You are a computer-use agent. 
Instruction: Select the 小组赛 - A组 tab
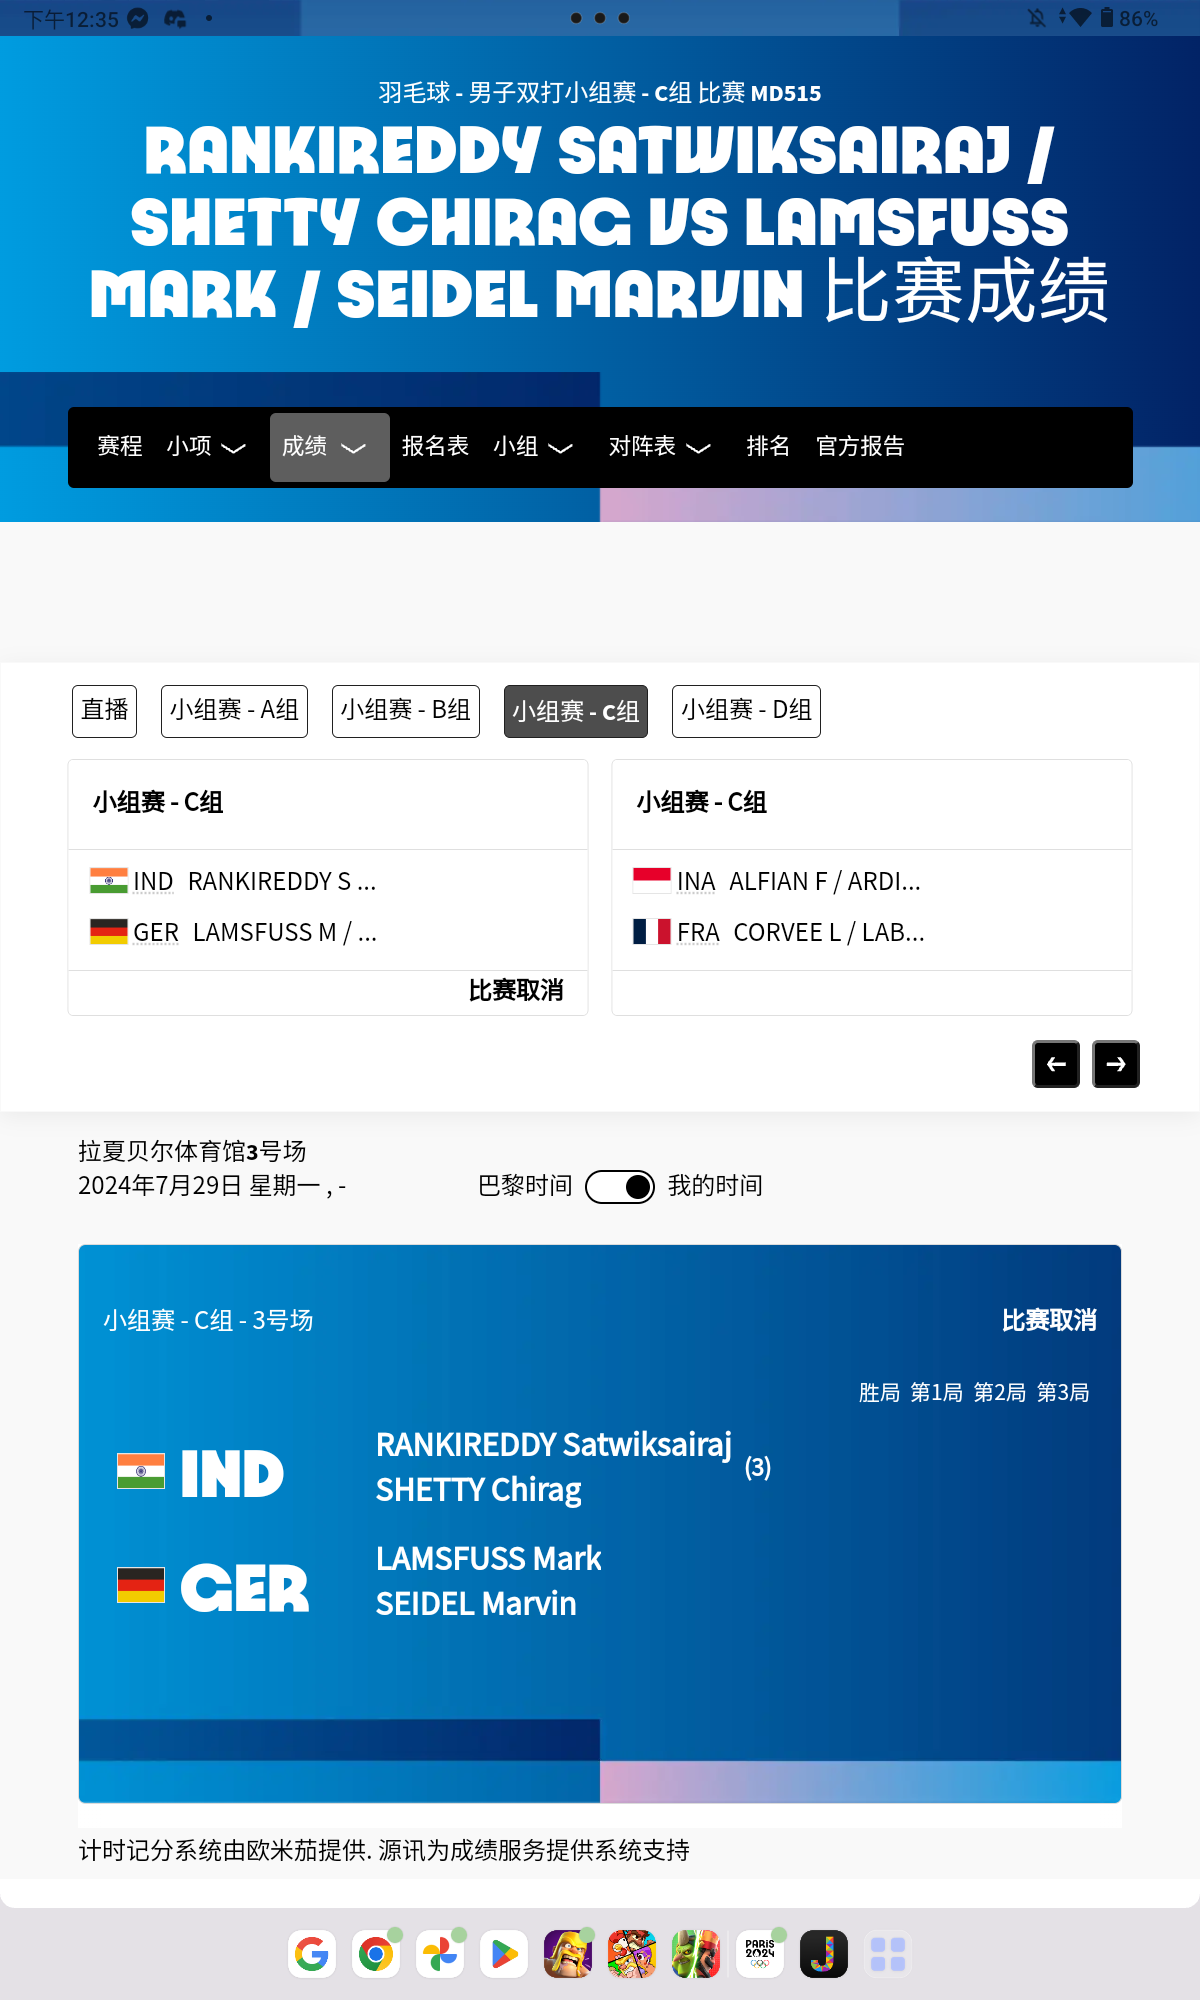point(234,711)
